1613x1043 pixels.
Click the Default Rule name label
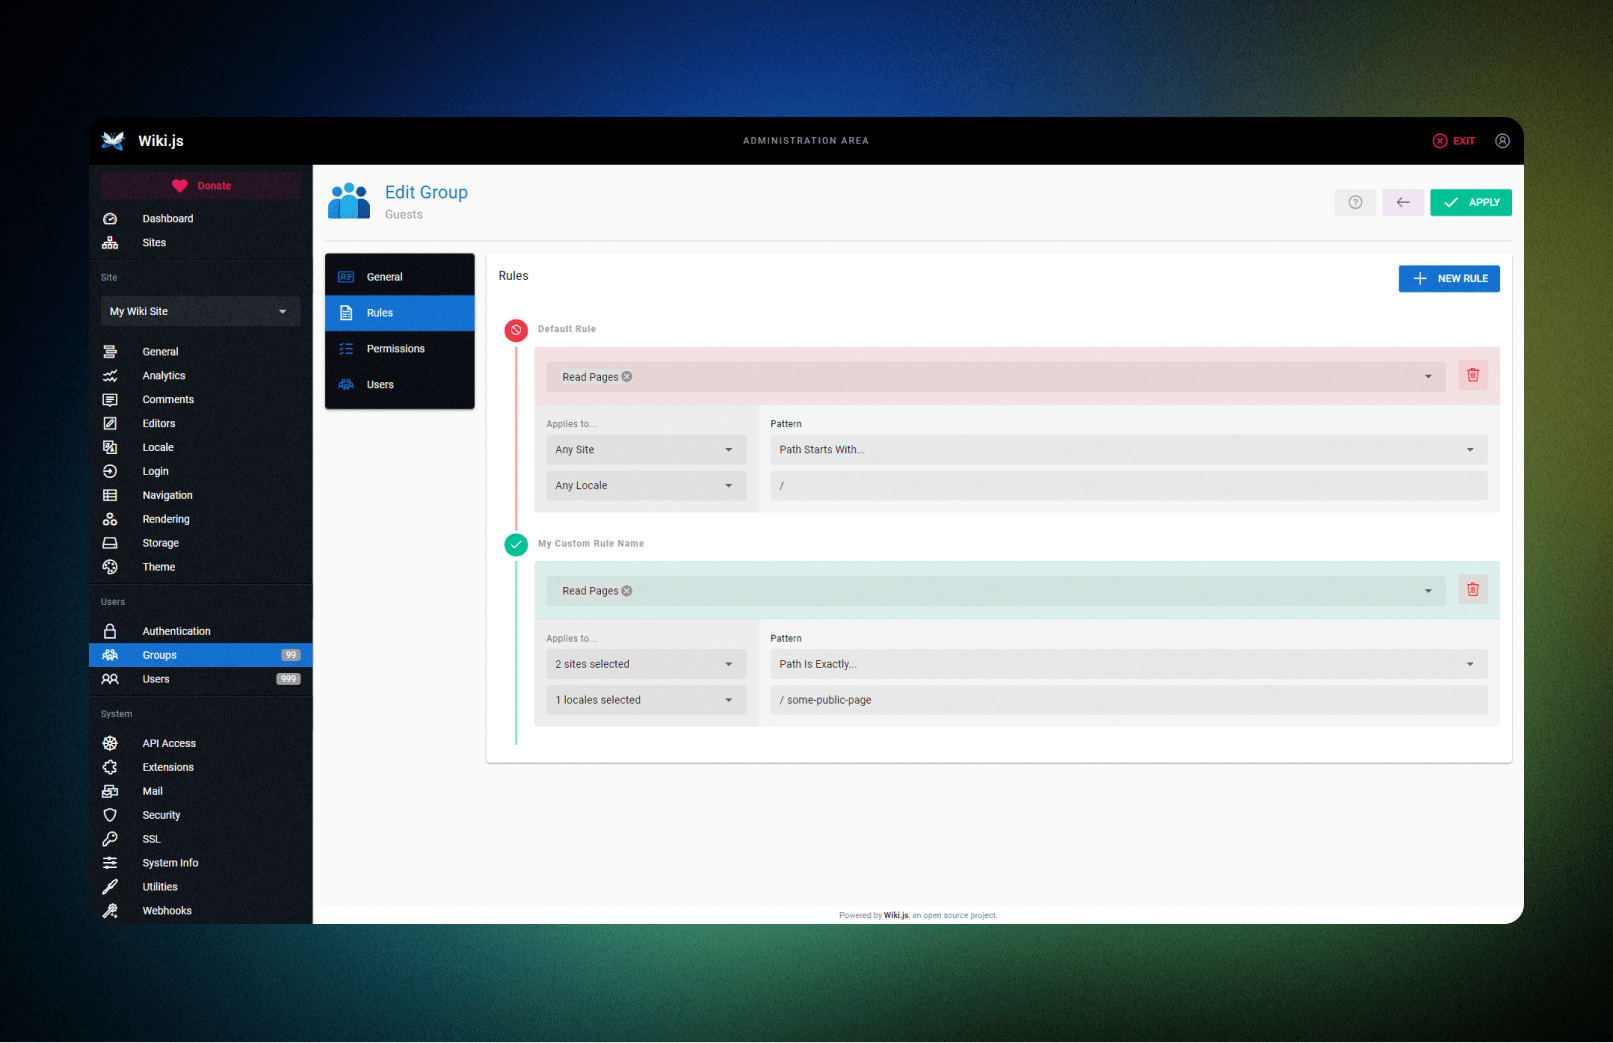(567, 329)
